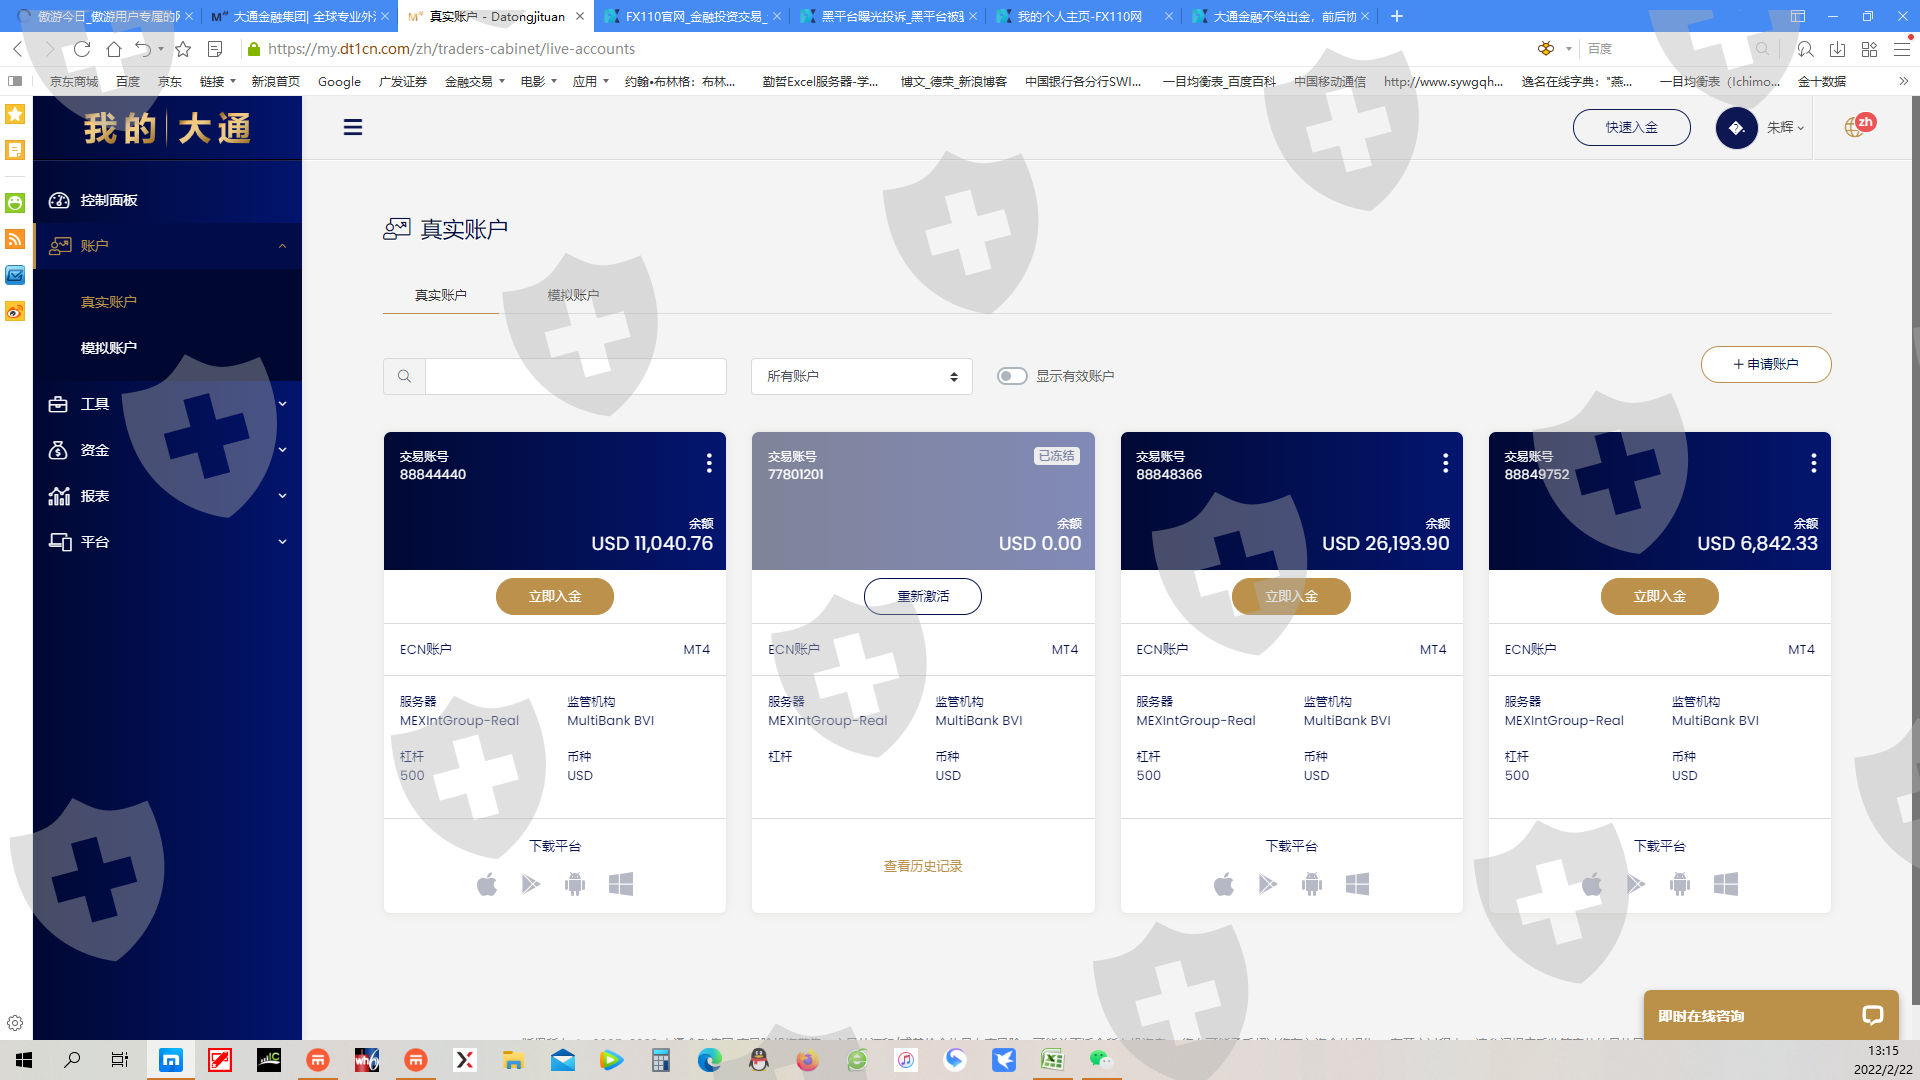
Task: Open the 所有账户 dropdown
Action: pyautogui.click(x=861, y=377)
